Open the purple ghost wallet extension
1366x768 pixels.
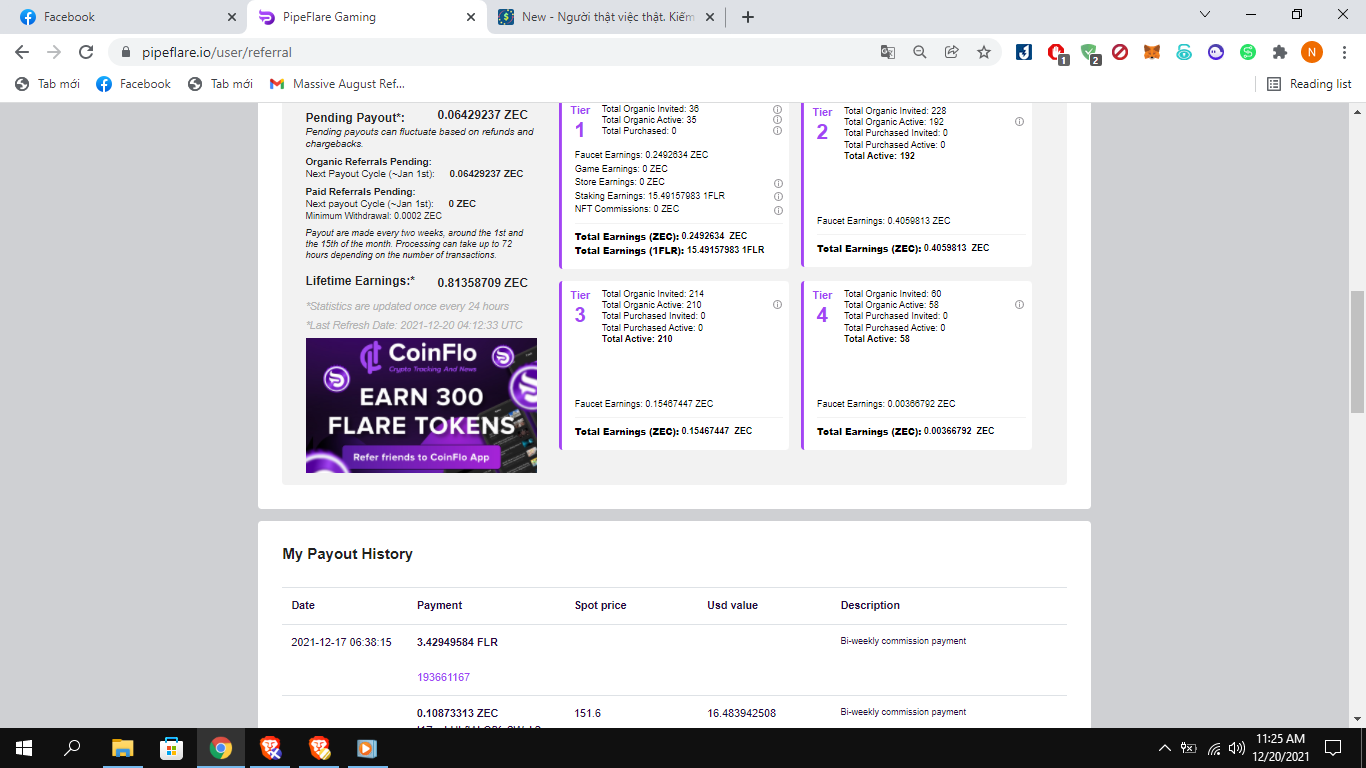[1216, 52]
